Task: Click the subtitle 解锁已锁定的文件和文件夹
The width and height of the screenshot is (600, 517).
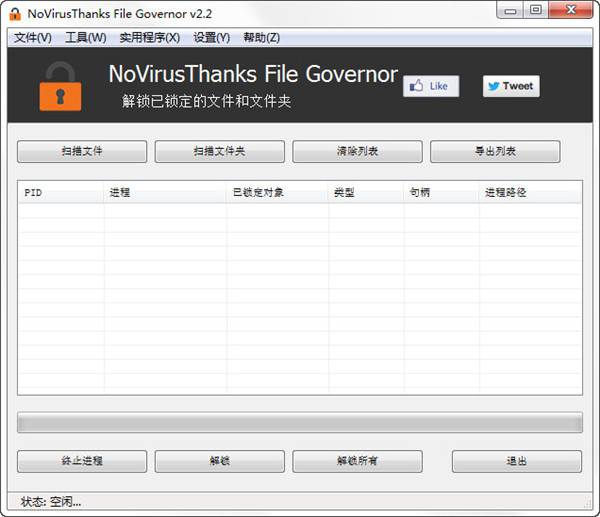Action: point(207,101)
